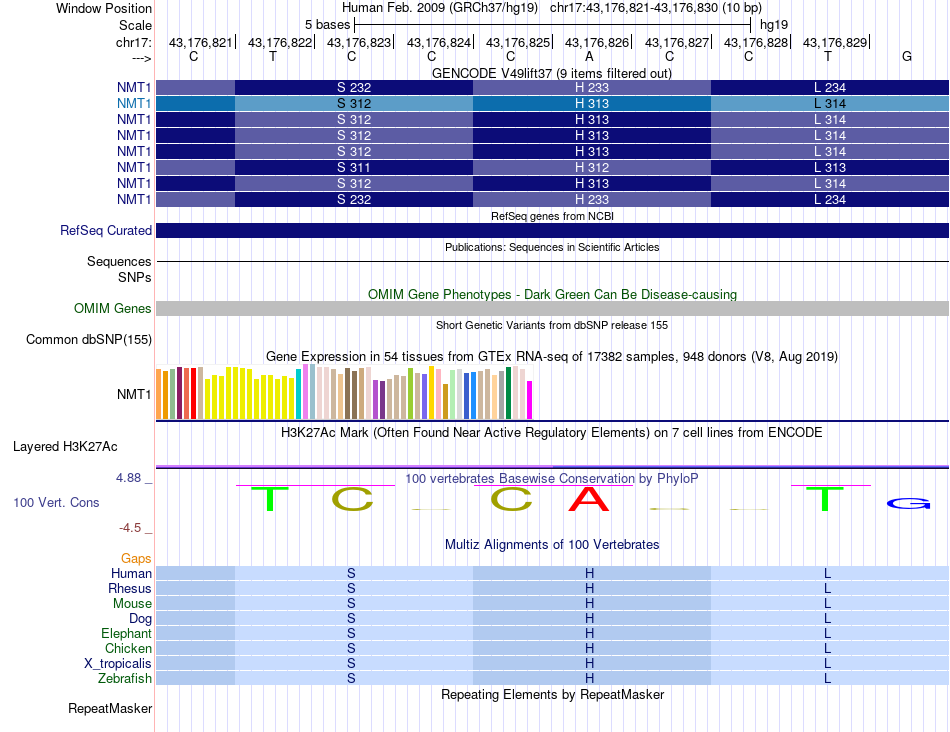Image resolution: width=950 pixels, height=732 pixels.
Task: Select the dark blue RefSeq Curated gene bar
Action: click(x=552, y=230)
